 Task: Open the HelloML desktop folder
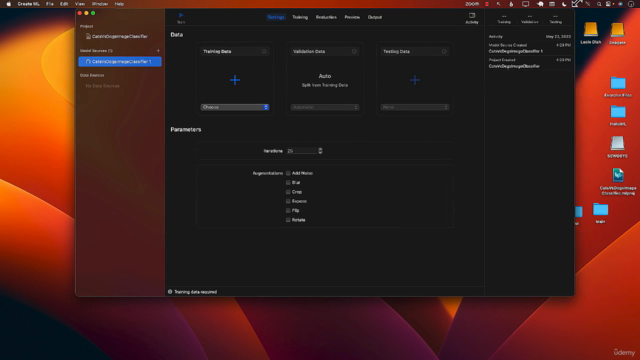click(618, 112)
